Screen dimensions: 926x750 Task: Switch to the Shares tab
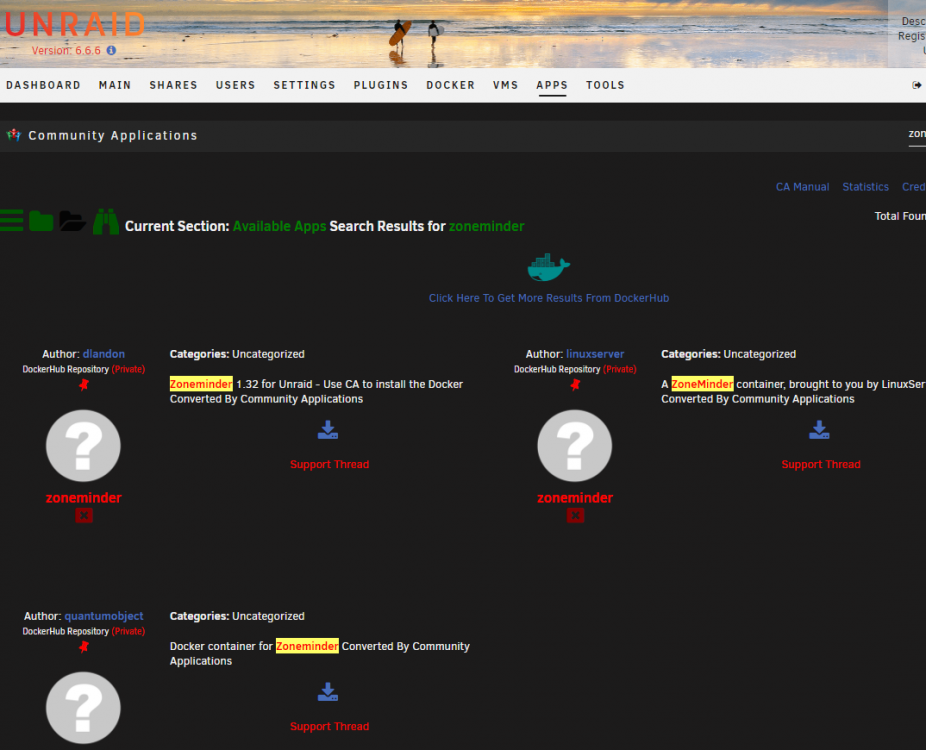tap(174, 85)
